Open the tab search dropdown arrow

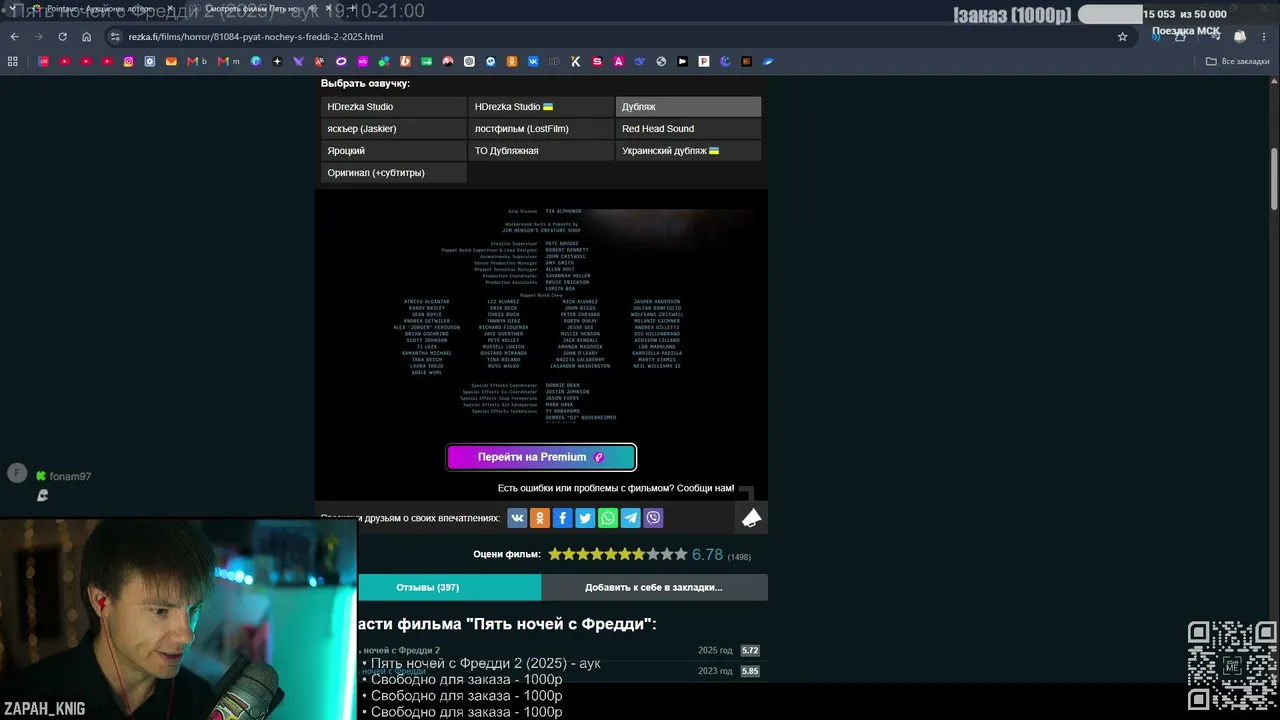click(x=12, y=9)
